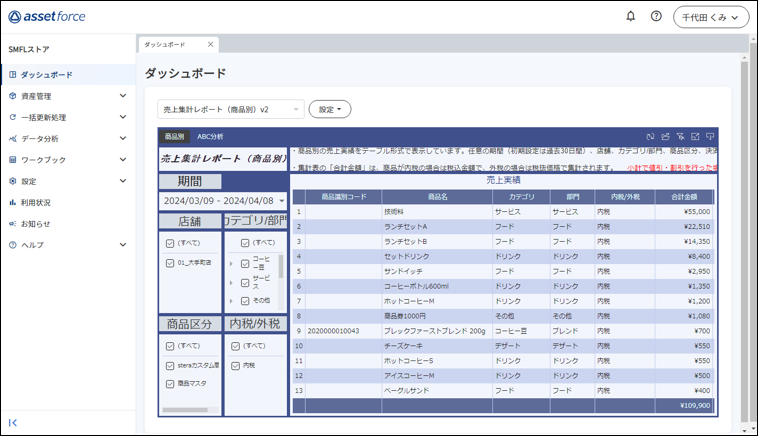Open お知らせ in the sidebar

pyautogui.click(x=68, y=224)
